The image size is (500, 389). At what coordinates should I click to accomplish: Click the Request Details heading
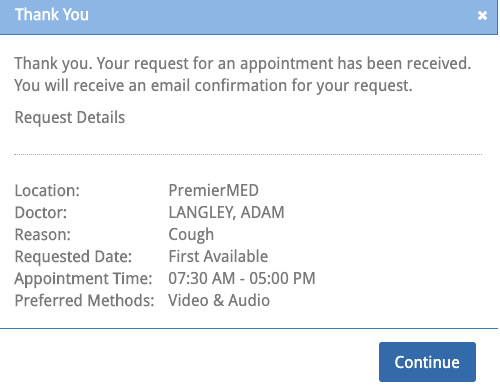[70, 117]
